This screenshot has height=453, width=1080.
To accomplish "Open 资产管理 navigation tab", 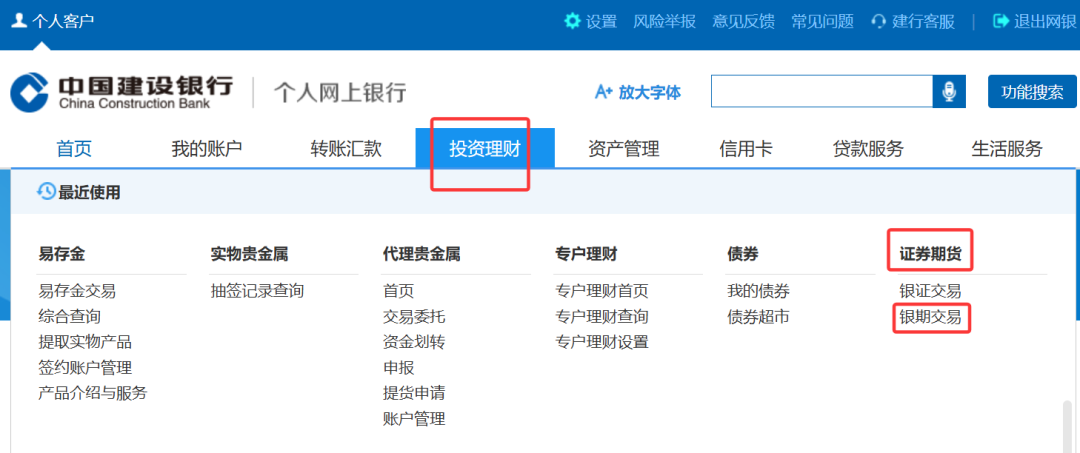I will tap(624, 148).
